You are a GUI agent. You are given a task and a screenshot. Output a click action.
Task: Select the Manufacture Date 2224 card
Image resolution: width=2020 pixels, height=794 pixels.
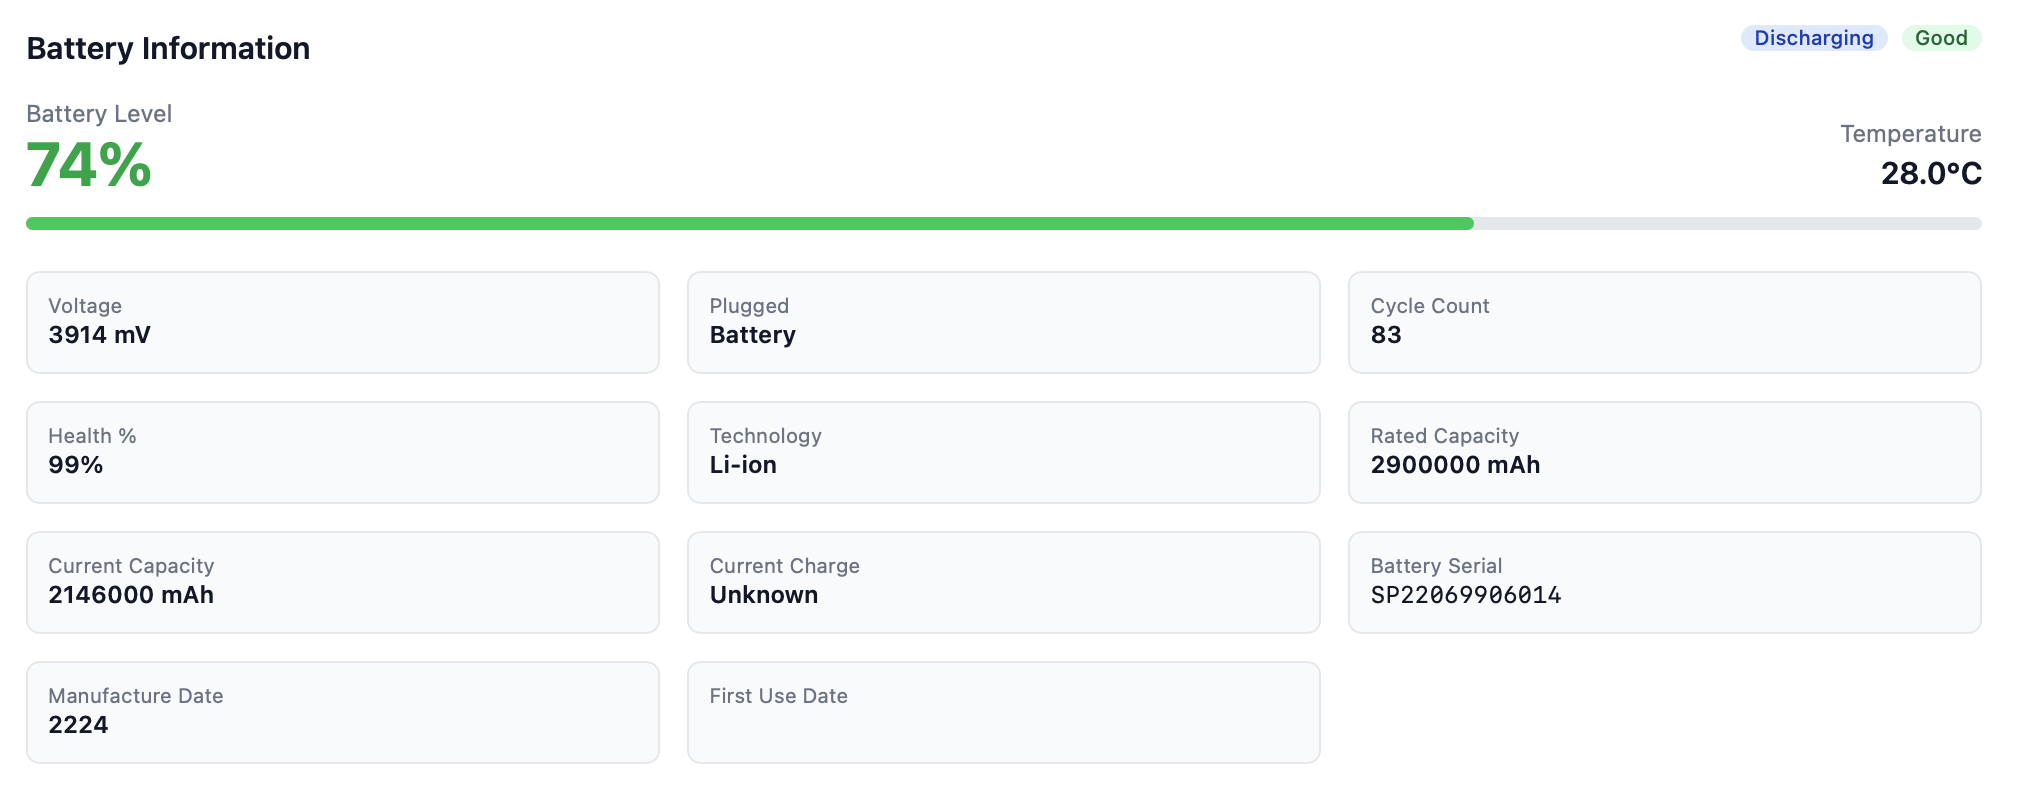(342, 712)
